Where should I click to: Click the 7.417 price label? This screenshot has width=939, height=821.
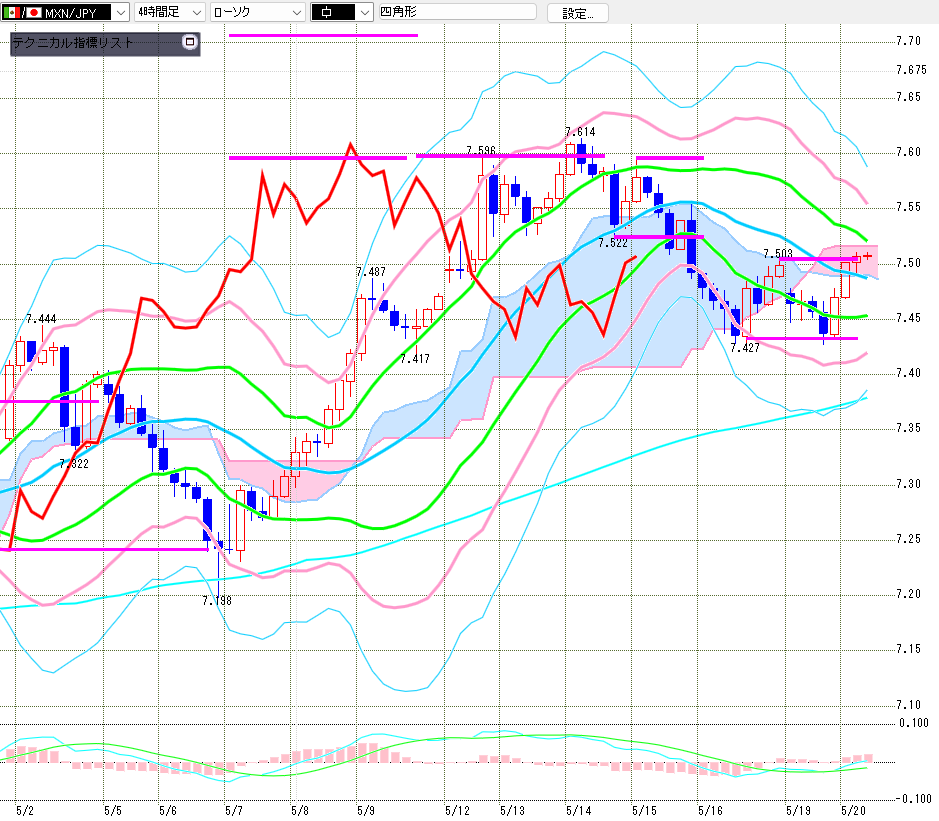coord(415,359)
